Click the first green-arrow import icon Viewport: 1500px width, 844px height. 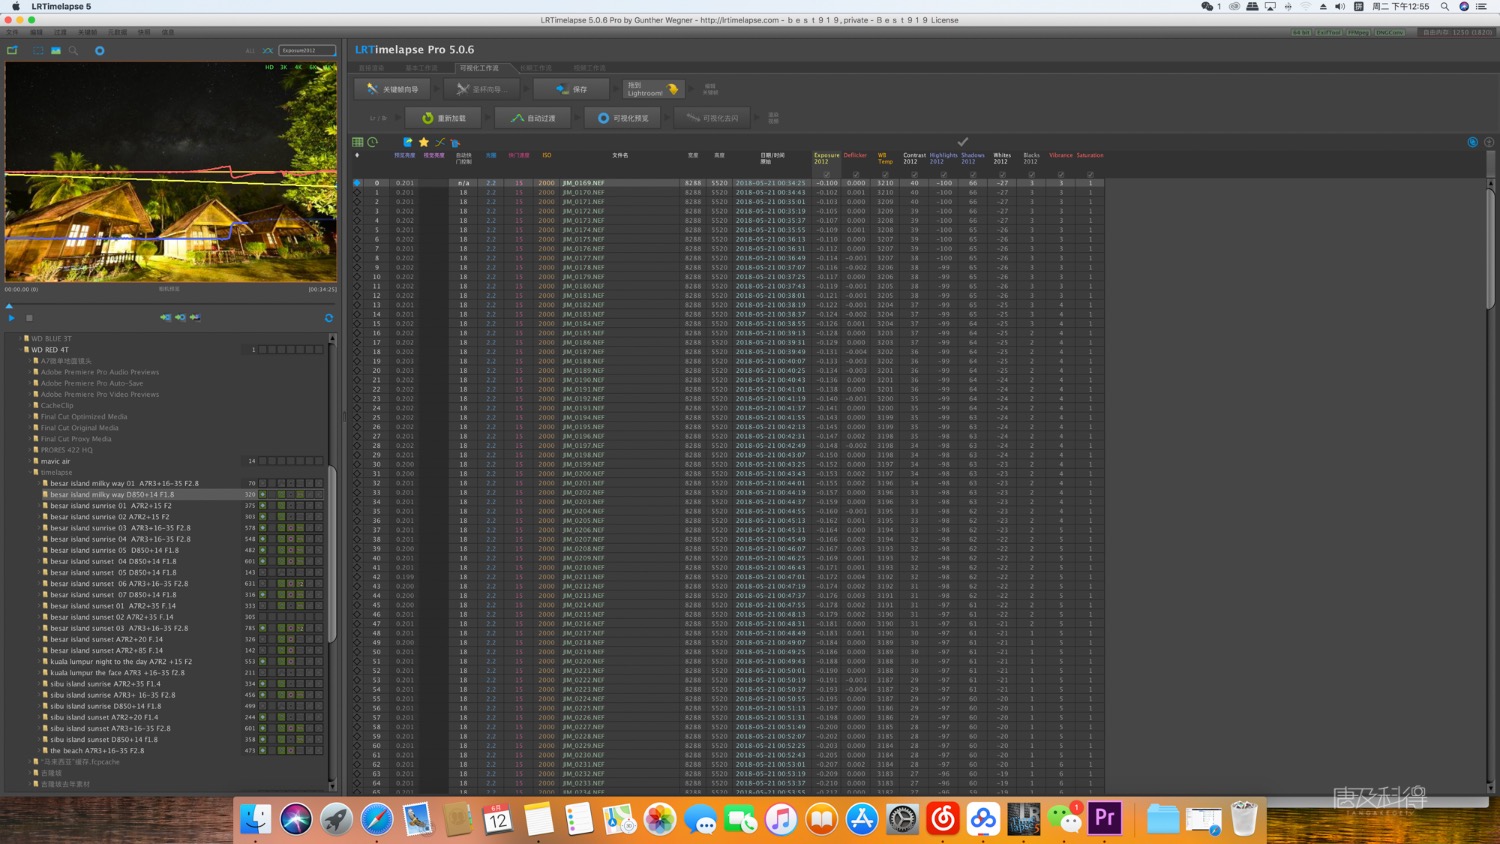[165, 317]
